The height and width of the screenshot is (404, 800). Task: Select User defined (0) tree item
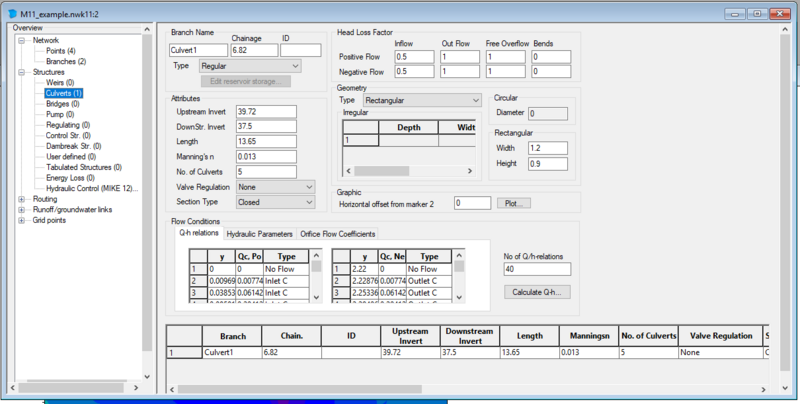pos(71,157)
